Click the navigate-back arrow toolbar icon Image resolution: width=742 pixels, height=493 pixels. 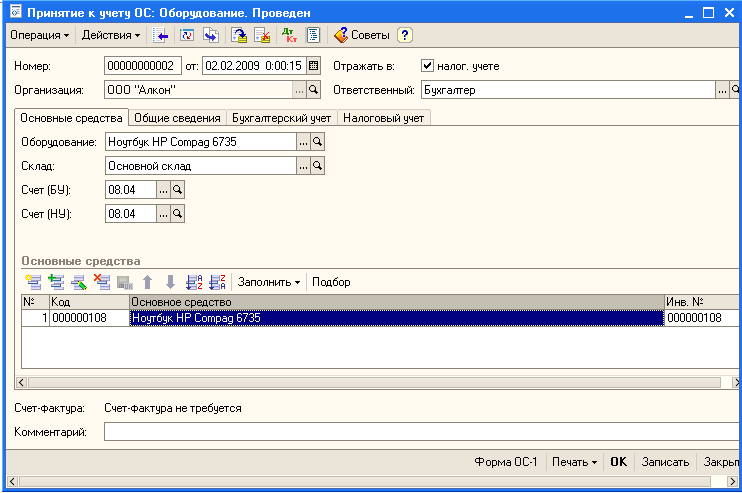point(161,35)
